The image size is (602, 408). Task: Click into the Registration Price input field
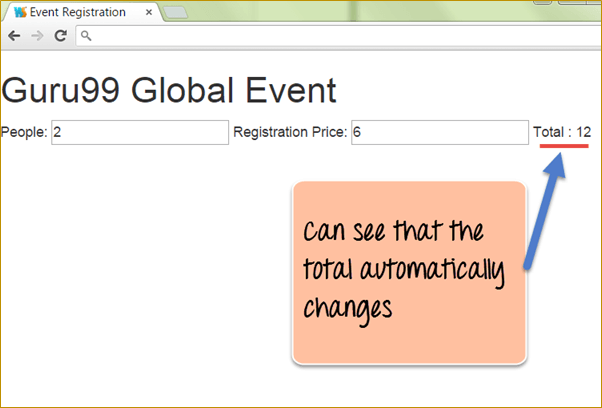point(439,132)
